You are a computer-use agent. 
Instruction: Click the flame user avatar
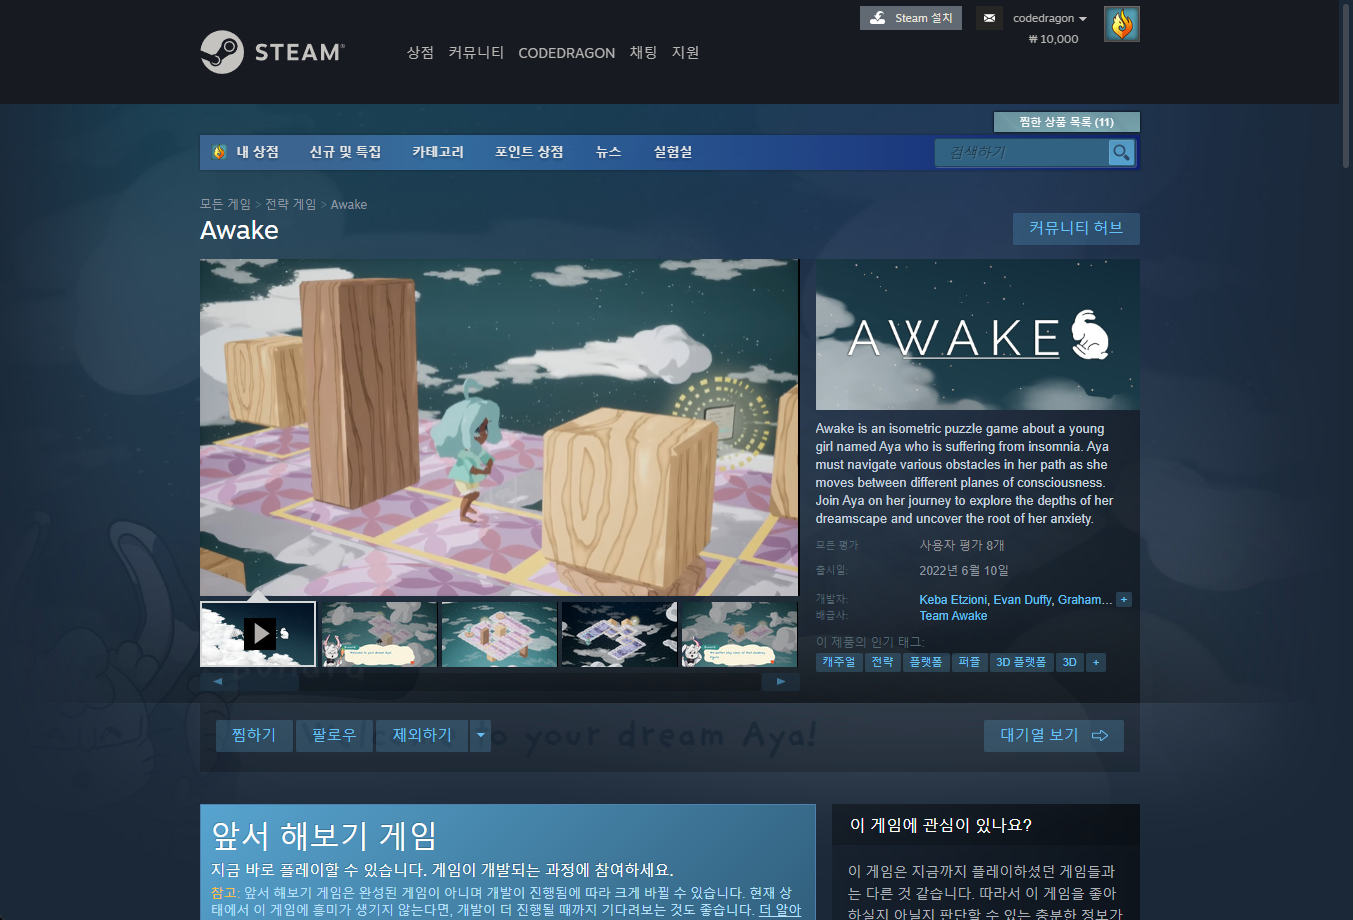point(1122,24)
